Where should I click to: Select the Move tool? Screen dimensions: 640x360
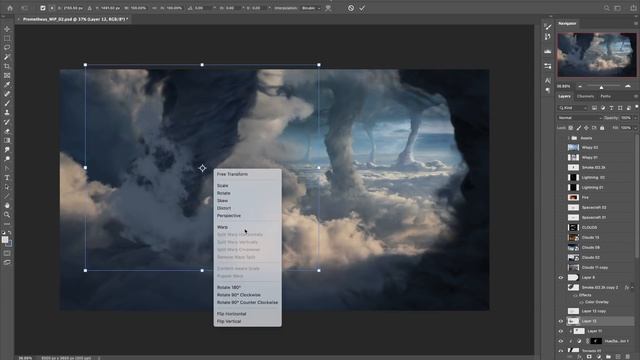(x=7, y=29)
